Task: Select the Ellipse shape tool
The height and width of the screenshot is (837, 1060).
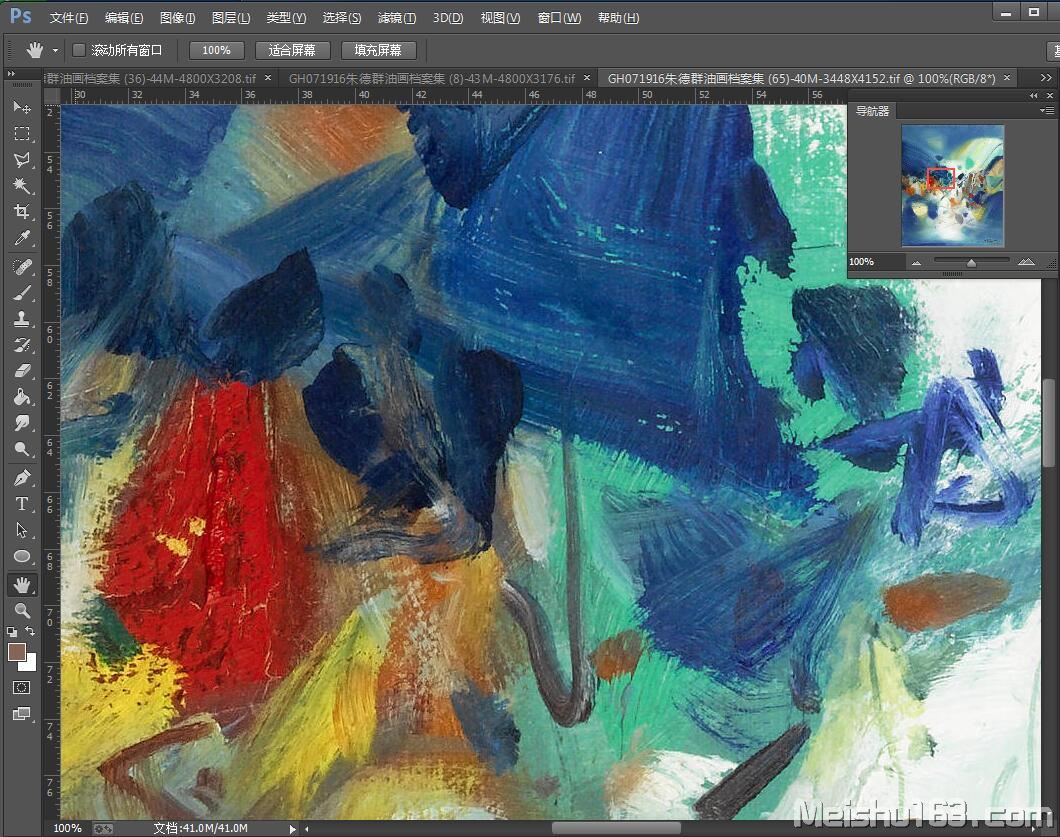Action: (x=22, y=556)
